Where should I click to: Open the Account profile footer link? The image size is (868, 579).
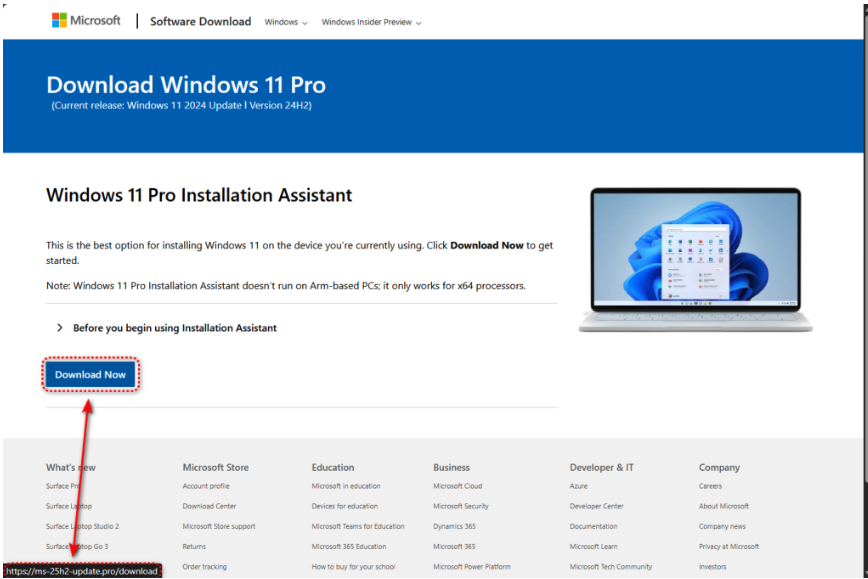pyautogui.click(x=205, y=487)
